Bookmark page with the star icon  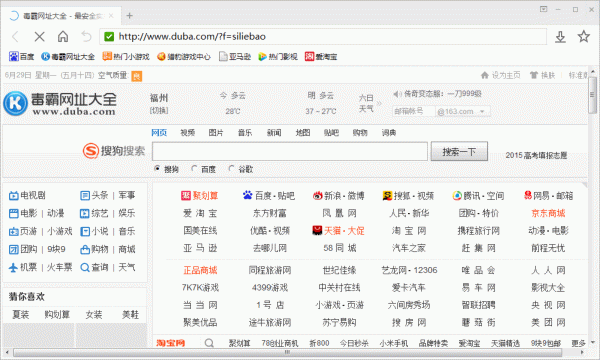584,36
